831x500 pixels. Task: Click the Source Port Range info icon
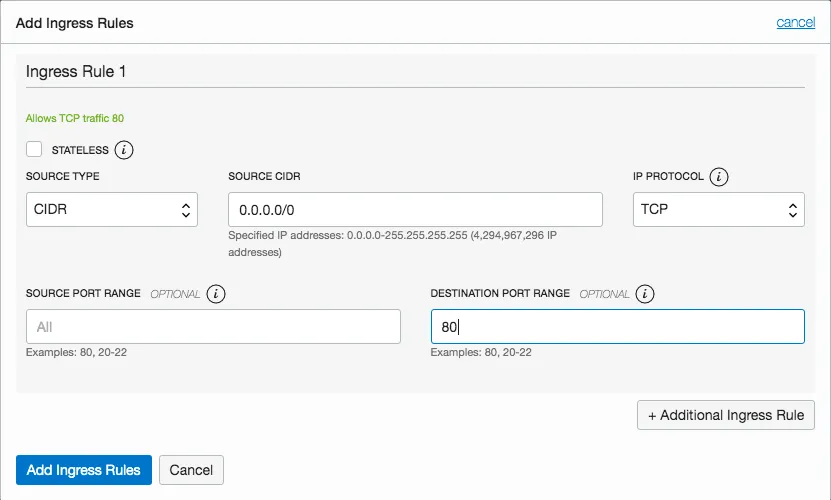click(216, 294)
